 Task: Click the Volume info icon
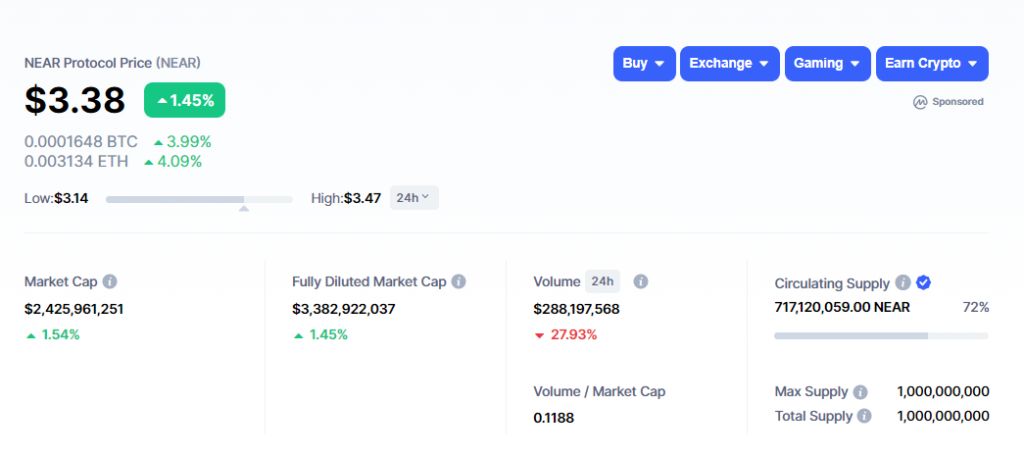(x=641, y=282)
